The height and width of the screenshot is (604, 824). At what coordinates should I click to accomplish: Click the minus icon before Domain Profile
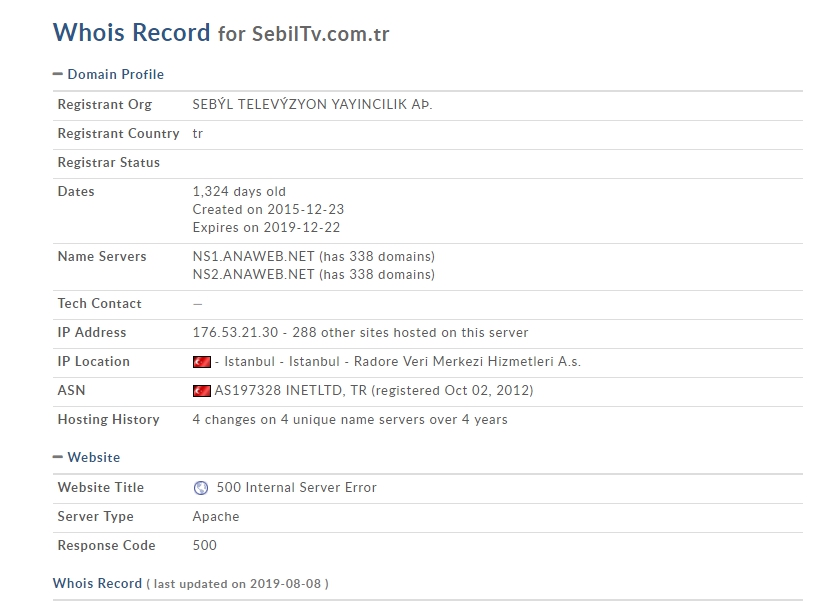point(58,74)
